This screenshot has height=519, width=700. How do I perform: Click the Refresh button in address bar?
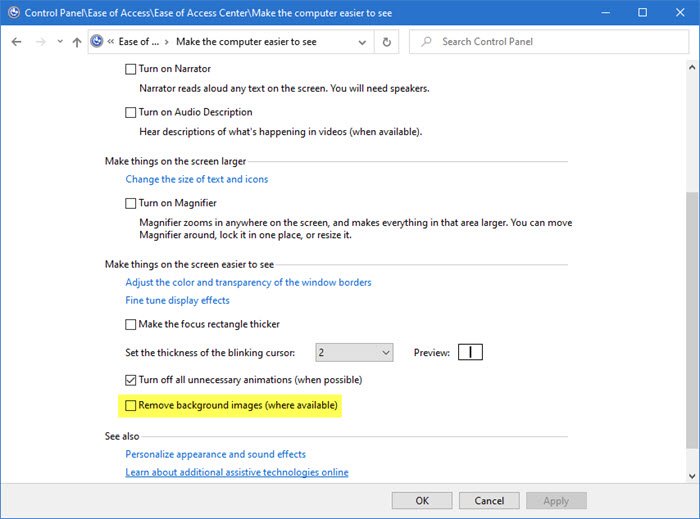click(x=388, y=42)
